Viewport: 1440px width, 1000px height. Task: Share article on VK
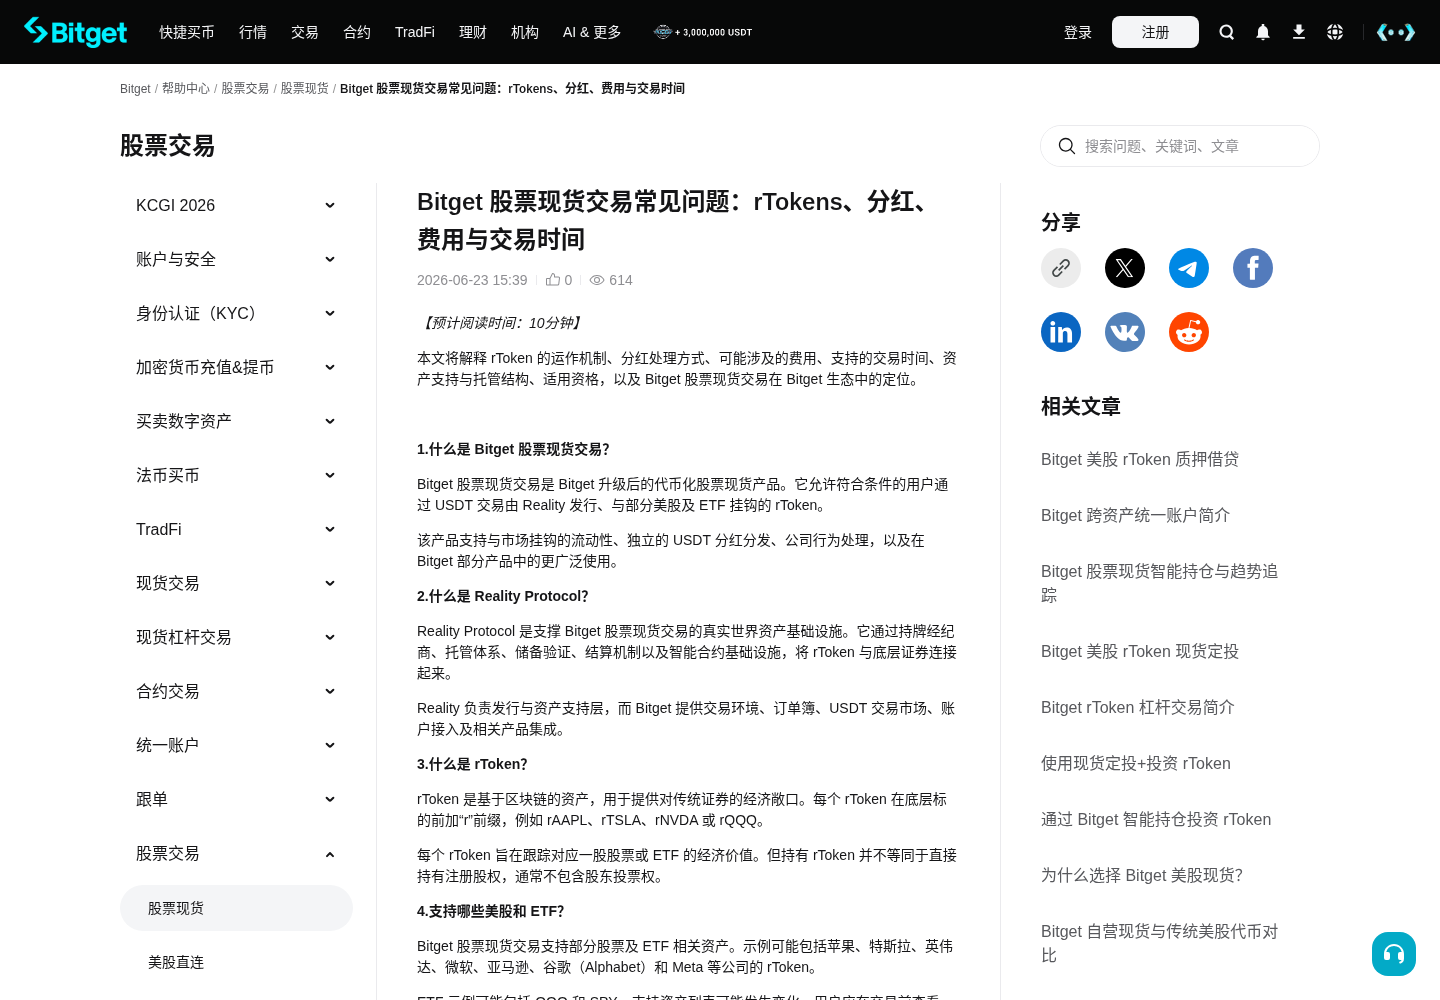pos(1125,332)
